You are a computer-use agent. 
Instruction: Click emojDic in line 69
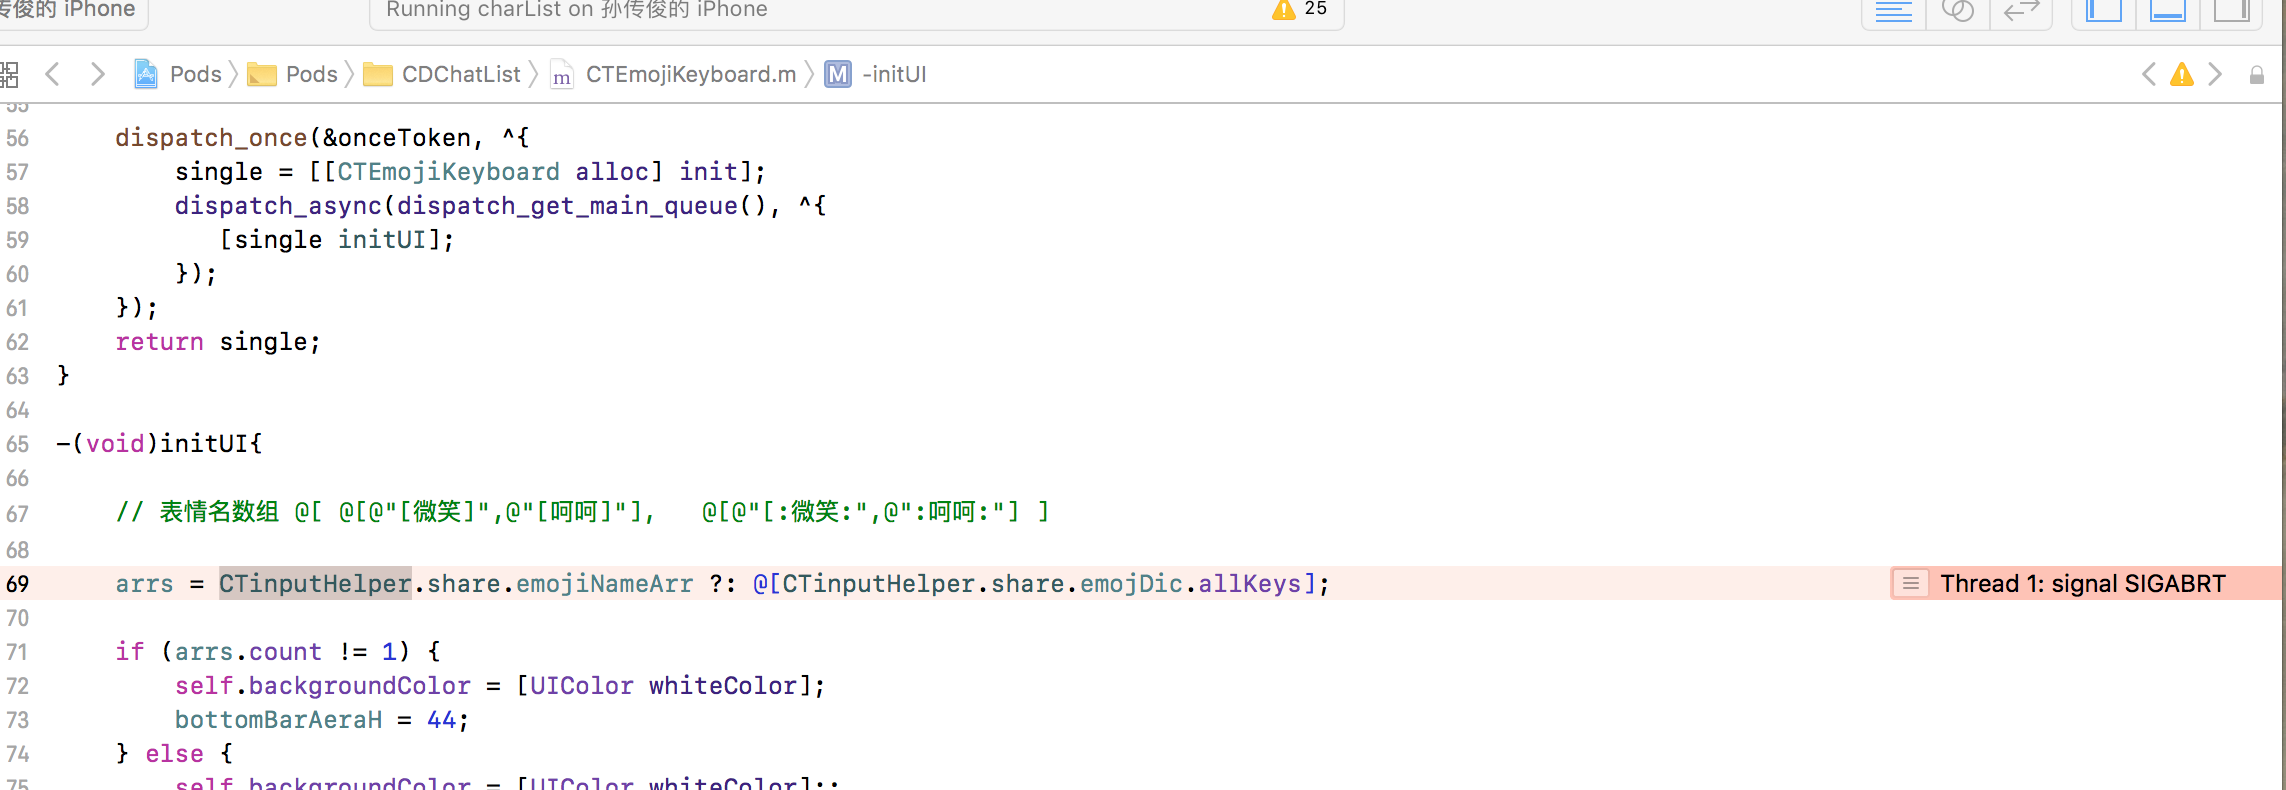click(x=1131, y=584)
